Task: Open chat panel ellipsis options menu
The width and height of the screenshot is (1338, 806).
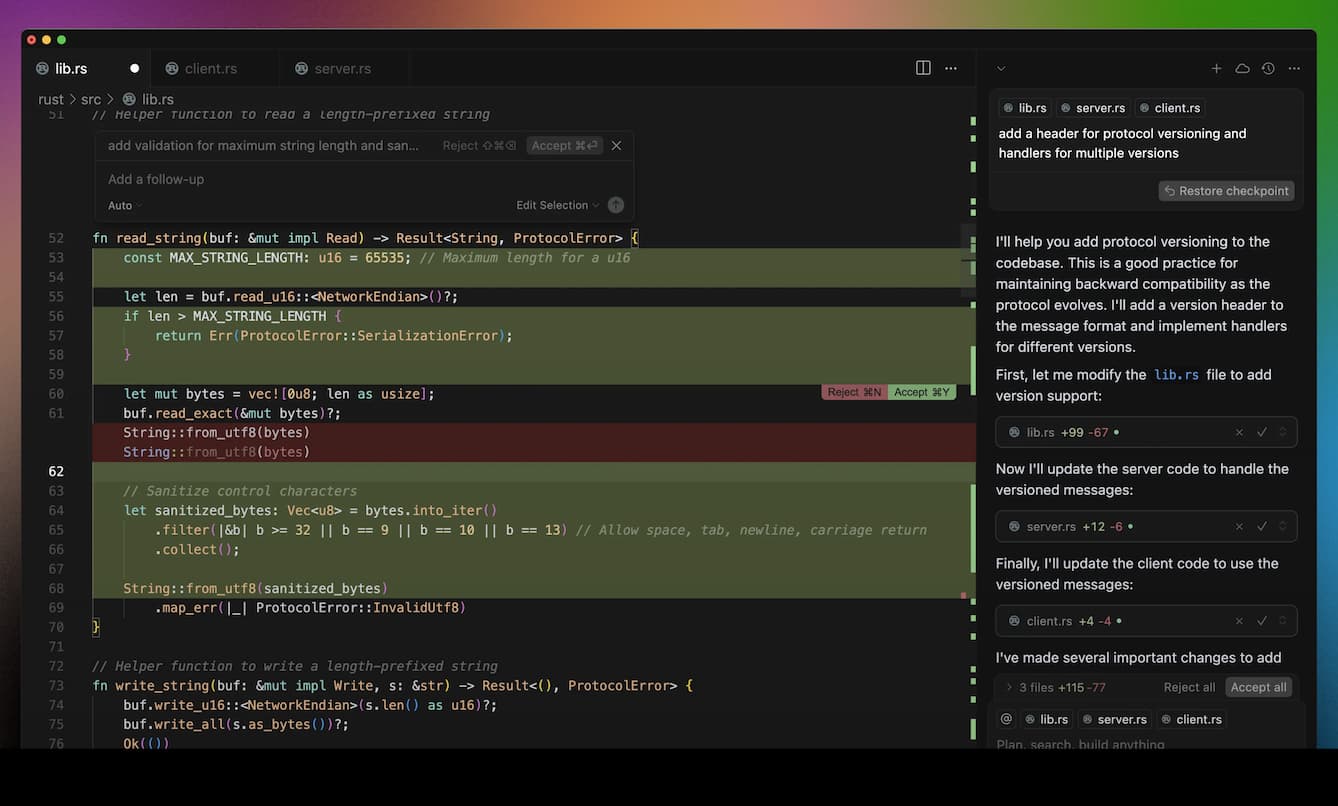Action: [x=1294, y=69]
